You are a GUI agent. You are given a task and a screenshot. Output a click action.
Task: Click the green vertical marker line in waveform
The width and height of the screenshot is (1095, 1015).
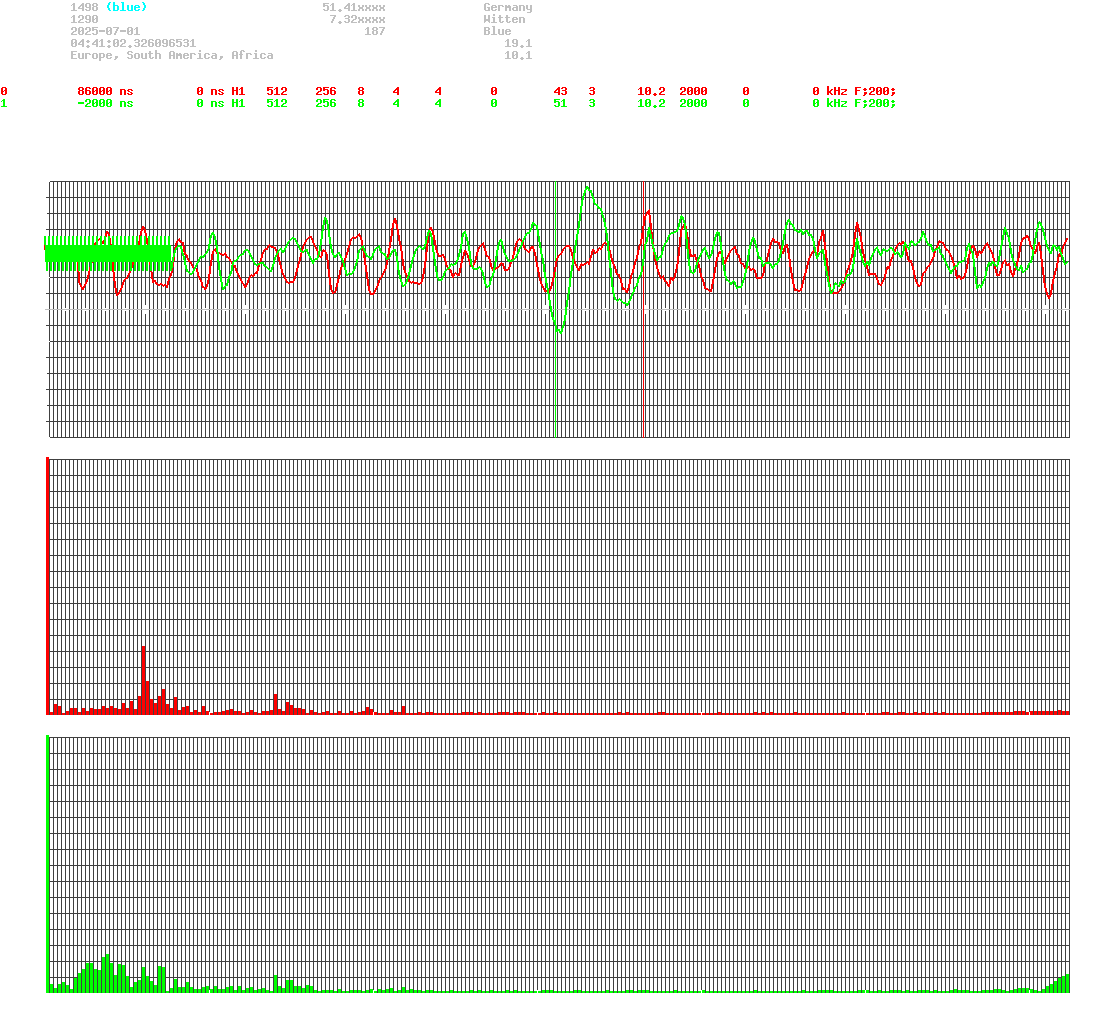click(555, 309)
